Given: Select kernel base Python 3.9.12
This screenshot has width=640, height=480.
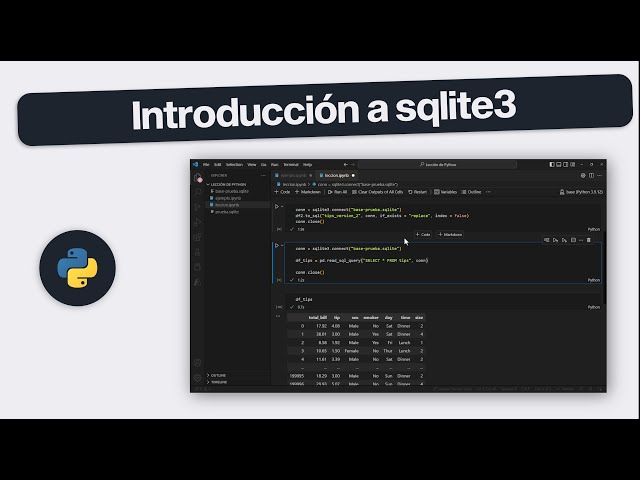Looking at the screenshot, I should pyautogui.click(x=581, y=192).
